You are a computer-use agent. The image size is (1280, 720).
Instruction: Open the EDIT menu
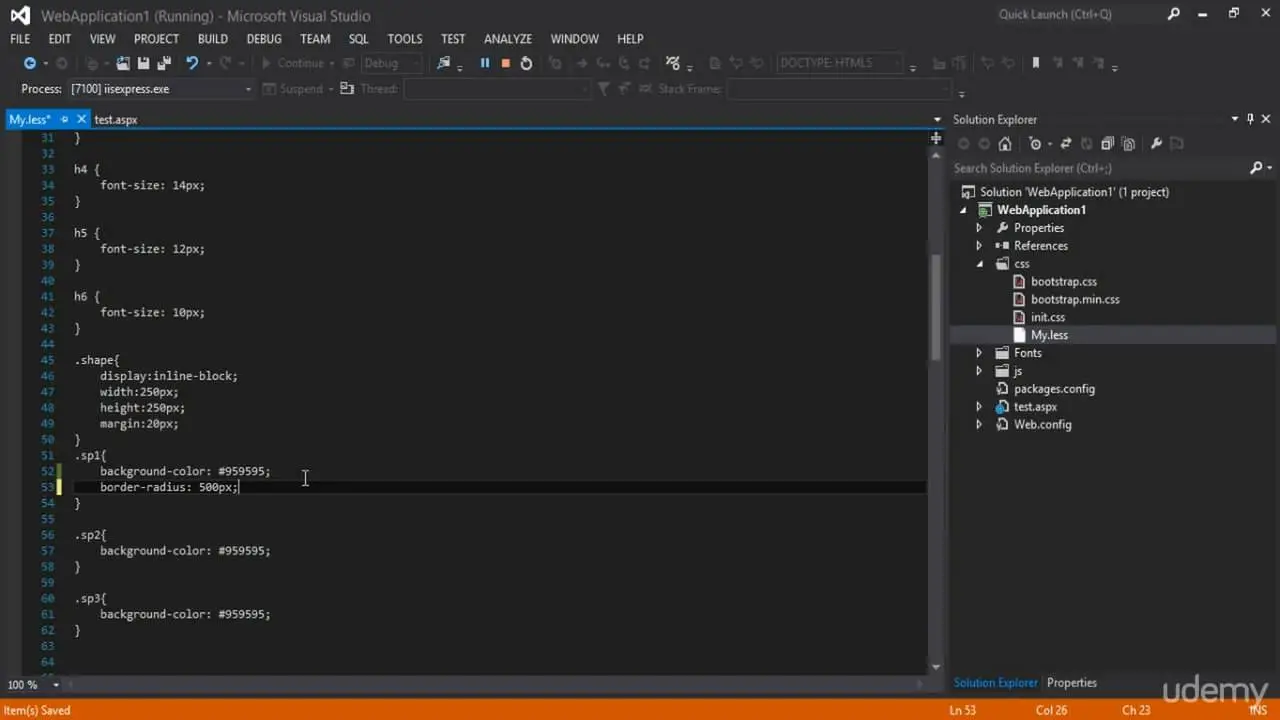pyautogui.click(x=60, y=39)
